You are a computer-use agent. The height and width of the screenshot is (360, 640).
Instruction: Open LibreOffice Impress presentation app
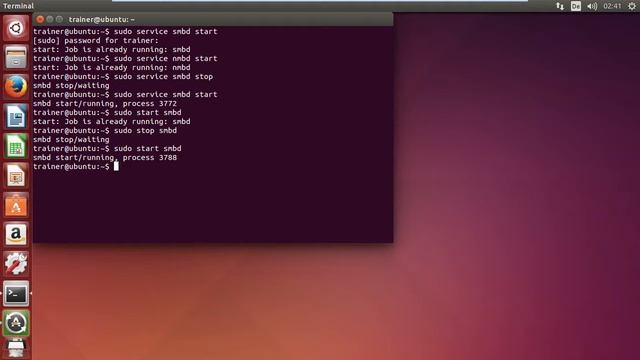16,176
